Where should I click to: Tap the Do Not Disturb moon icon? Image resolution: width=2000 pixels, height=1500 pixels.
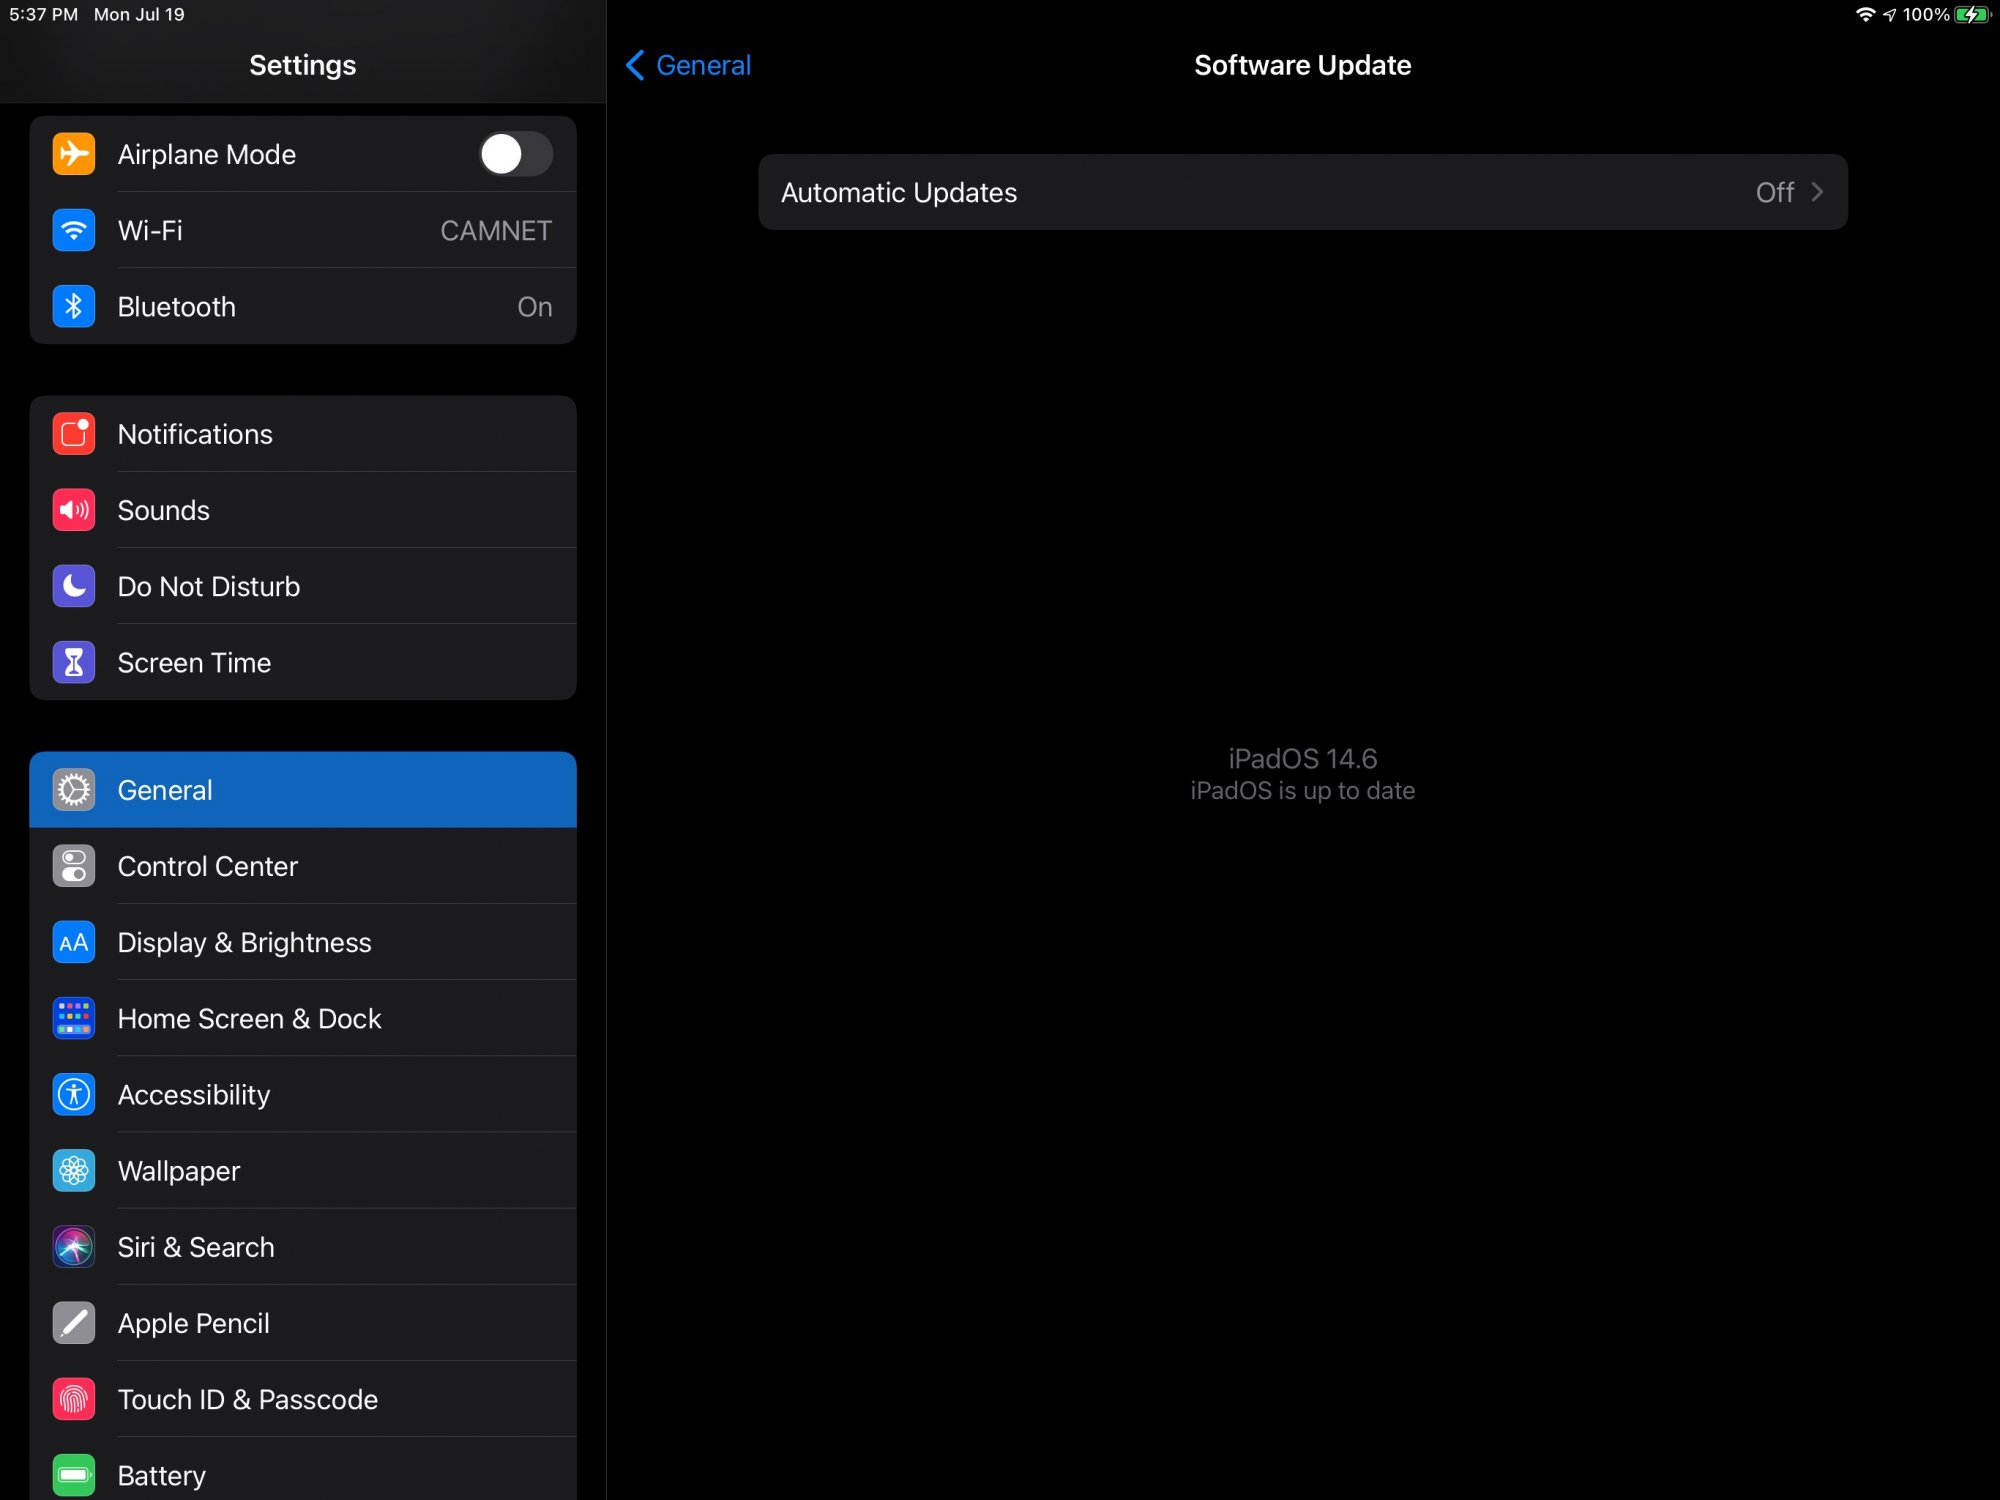(x=74, y=586)
